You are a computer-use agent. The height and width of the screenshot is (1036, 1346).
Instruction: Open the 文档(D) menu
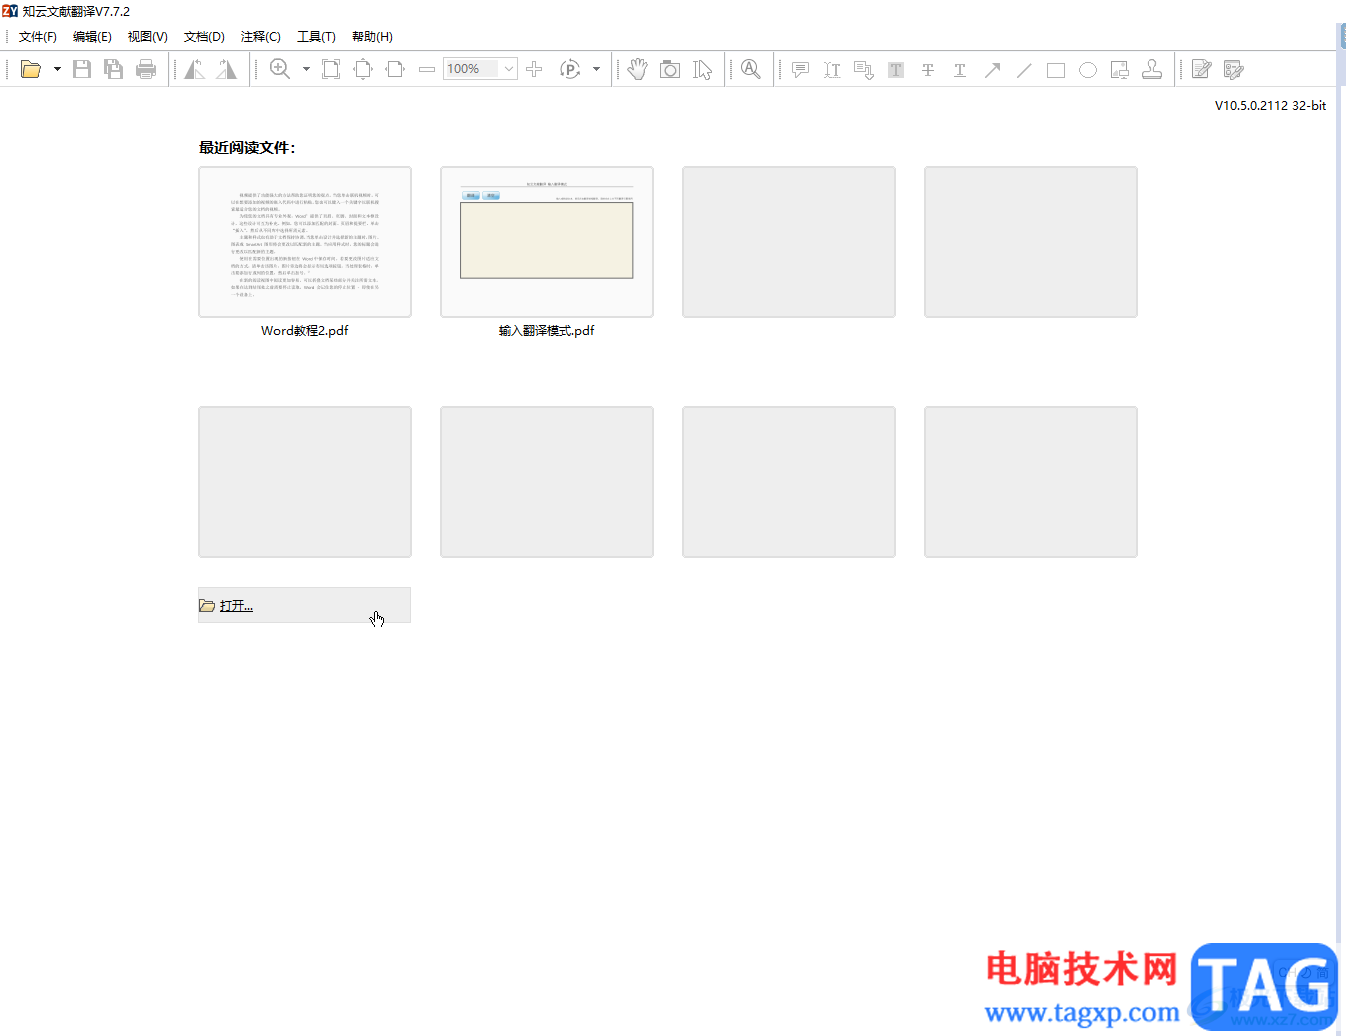(x=204, y=36)
